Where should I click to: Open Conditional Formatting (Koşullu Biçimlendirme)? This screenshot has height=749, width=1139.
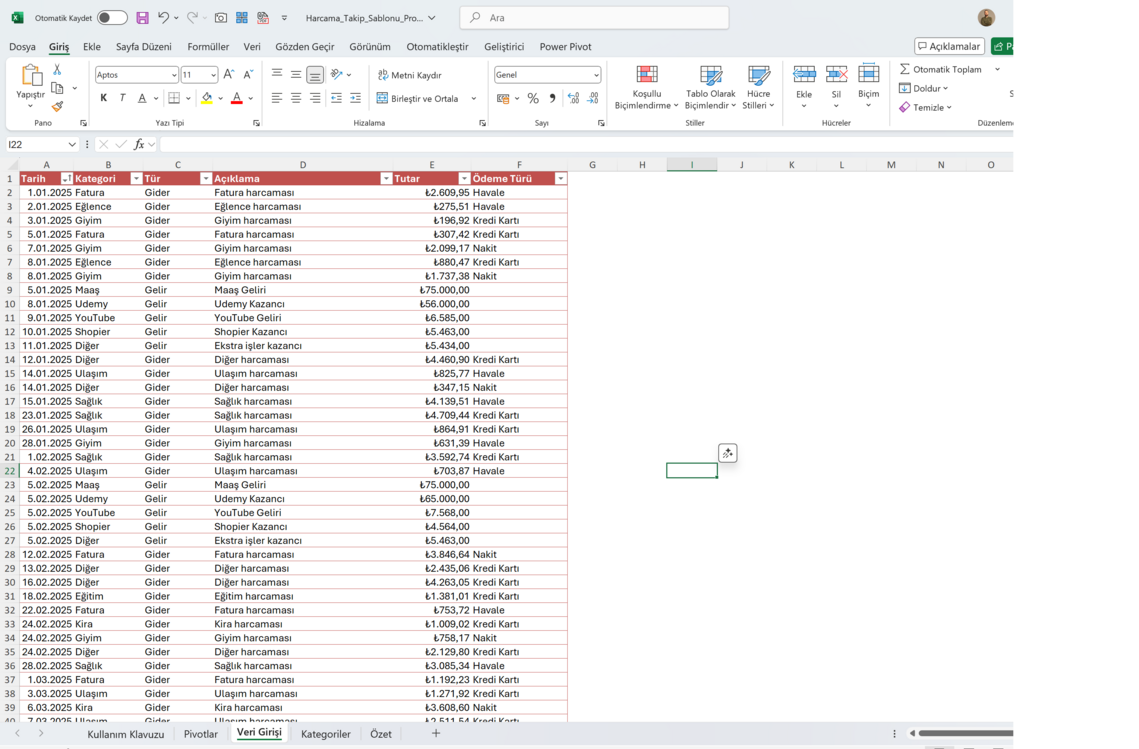tap(646, 87)
